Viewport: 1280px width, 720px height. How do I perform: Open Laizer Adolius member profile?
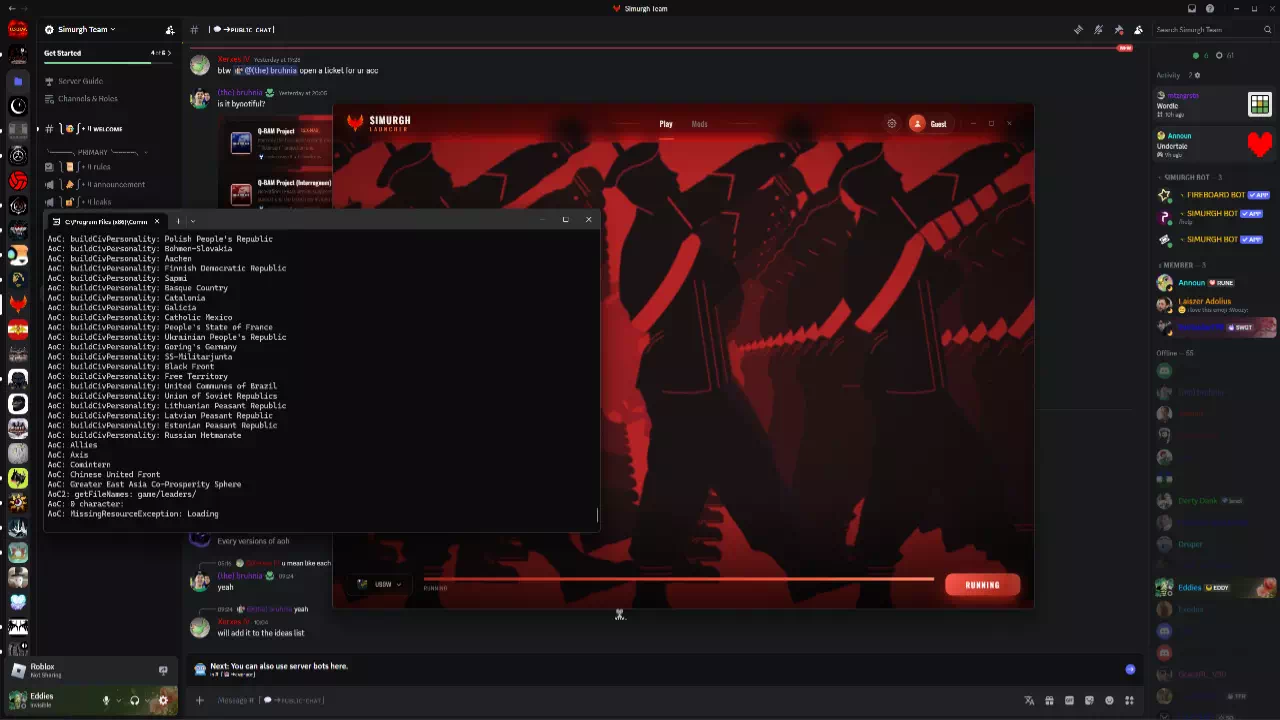pos(1214,304)
